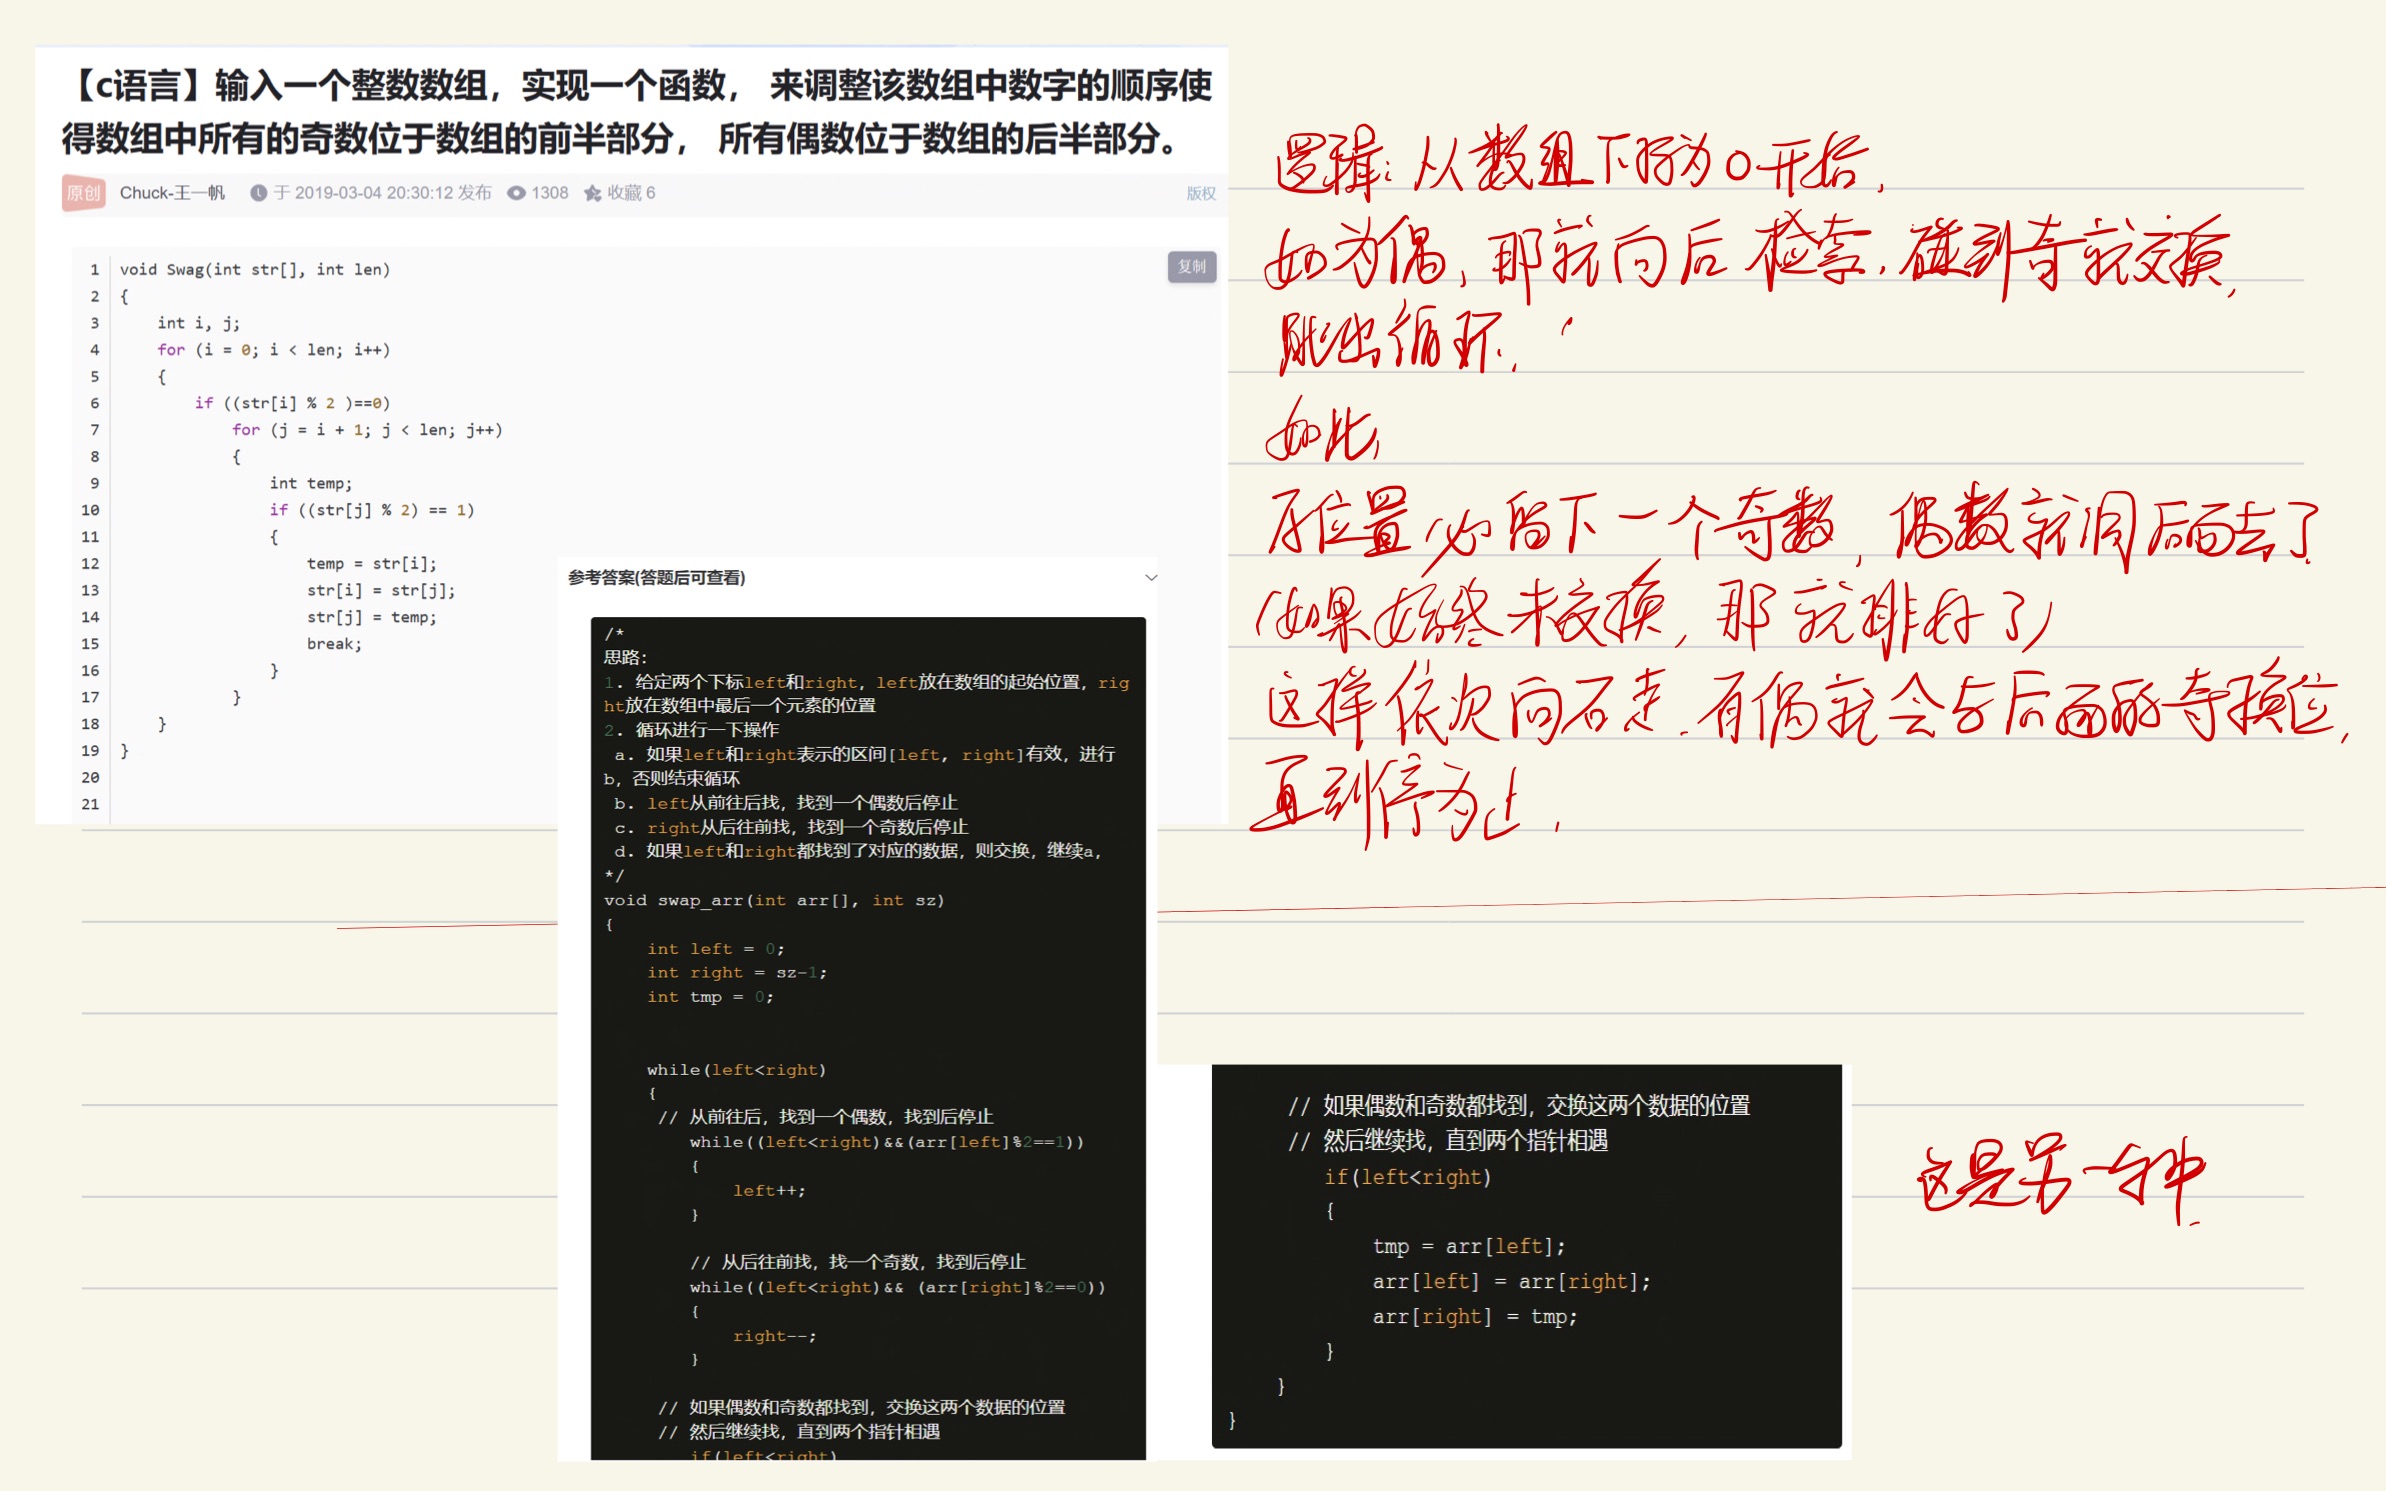Open author profile Chuck-王一帆
The width and height of the screenshot is (2386, 1491).
pyautogui.click(x=172, y=193)
